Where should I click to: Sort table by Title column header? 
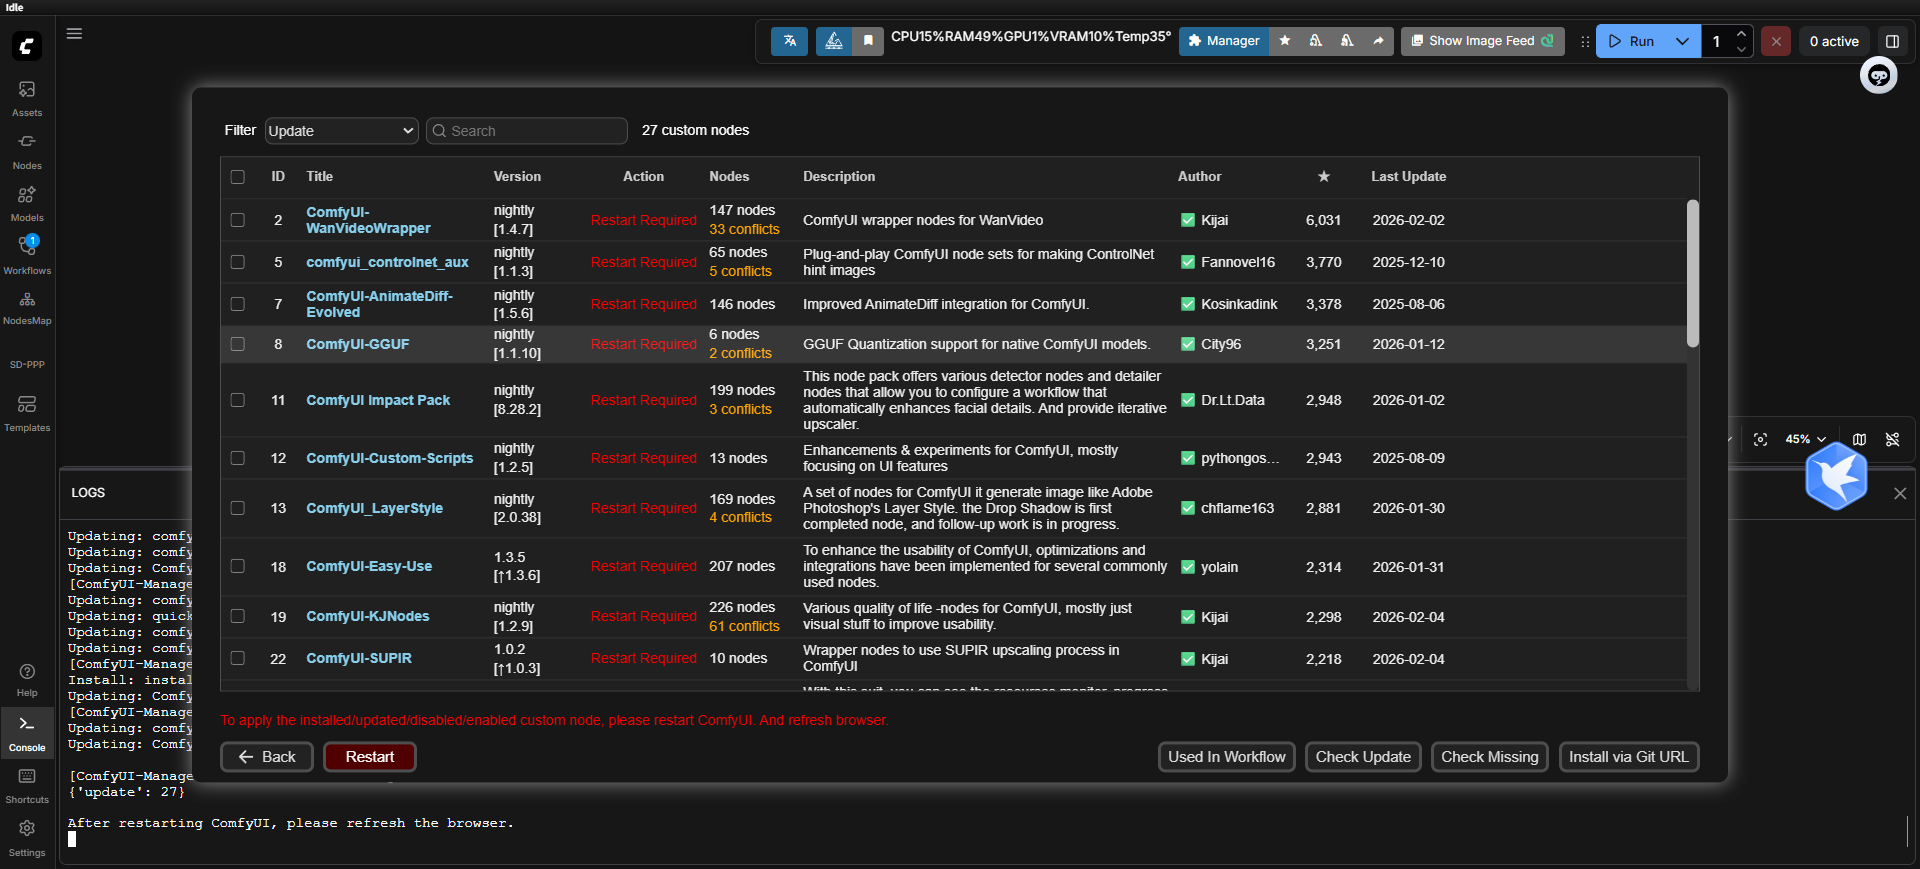tap(320, 177)
